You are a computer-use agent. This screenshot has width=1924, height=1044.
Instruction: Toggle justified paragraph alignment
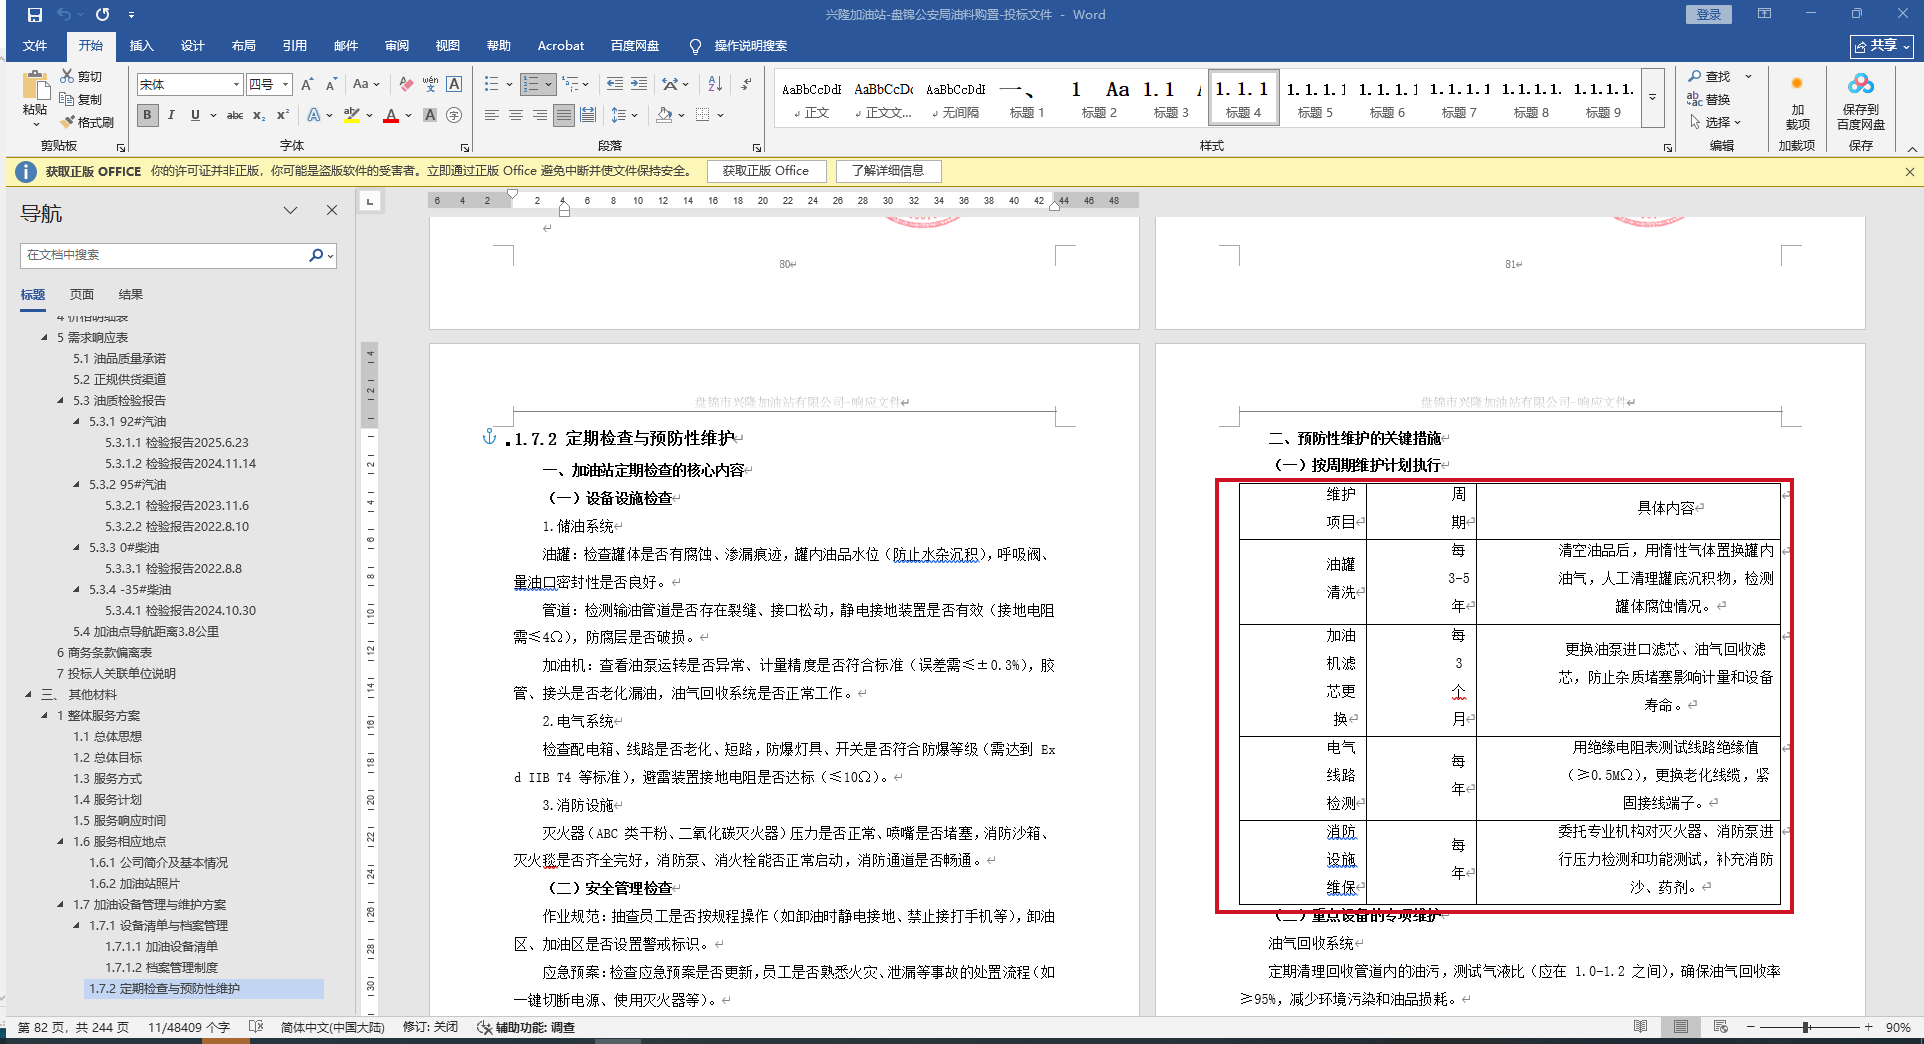click(x=564, y=115)
